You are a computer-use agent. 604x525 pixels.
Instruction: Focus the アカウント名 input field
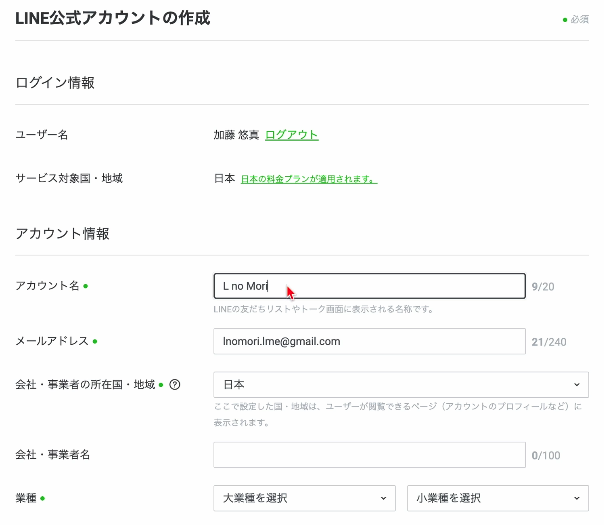point(369,286)
